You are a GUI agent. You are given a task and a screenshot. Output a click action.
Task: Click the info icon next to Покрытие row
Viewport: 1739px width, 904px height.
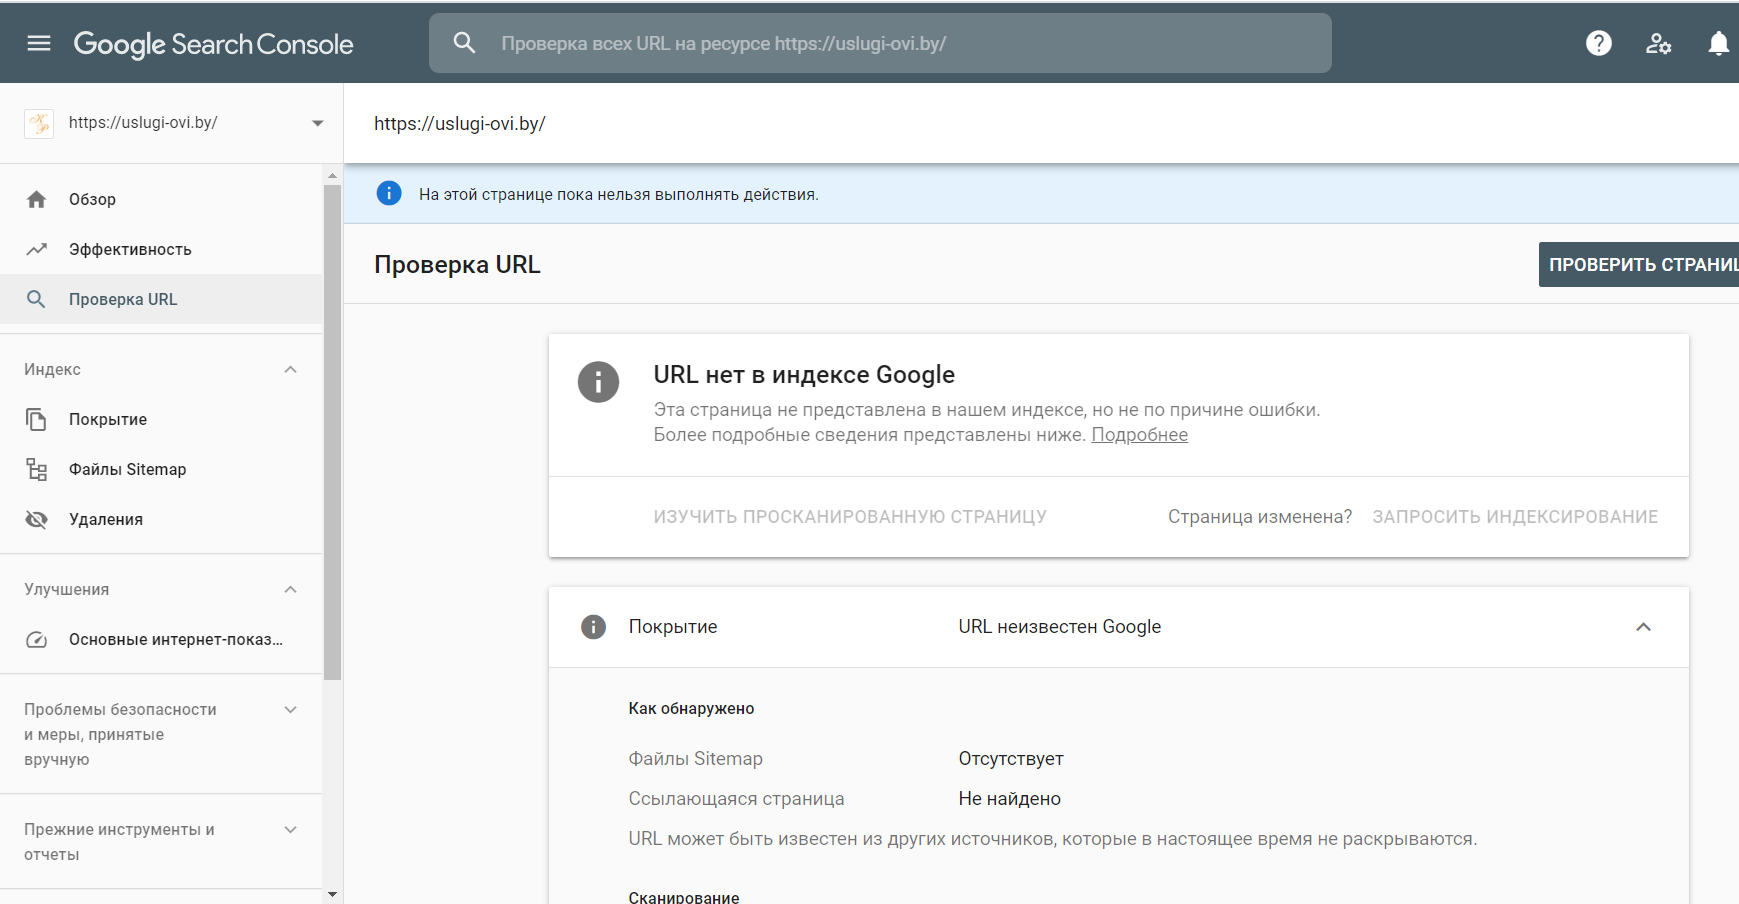(x=593, y=627)
